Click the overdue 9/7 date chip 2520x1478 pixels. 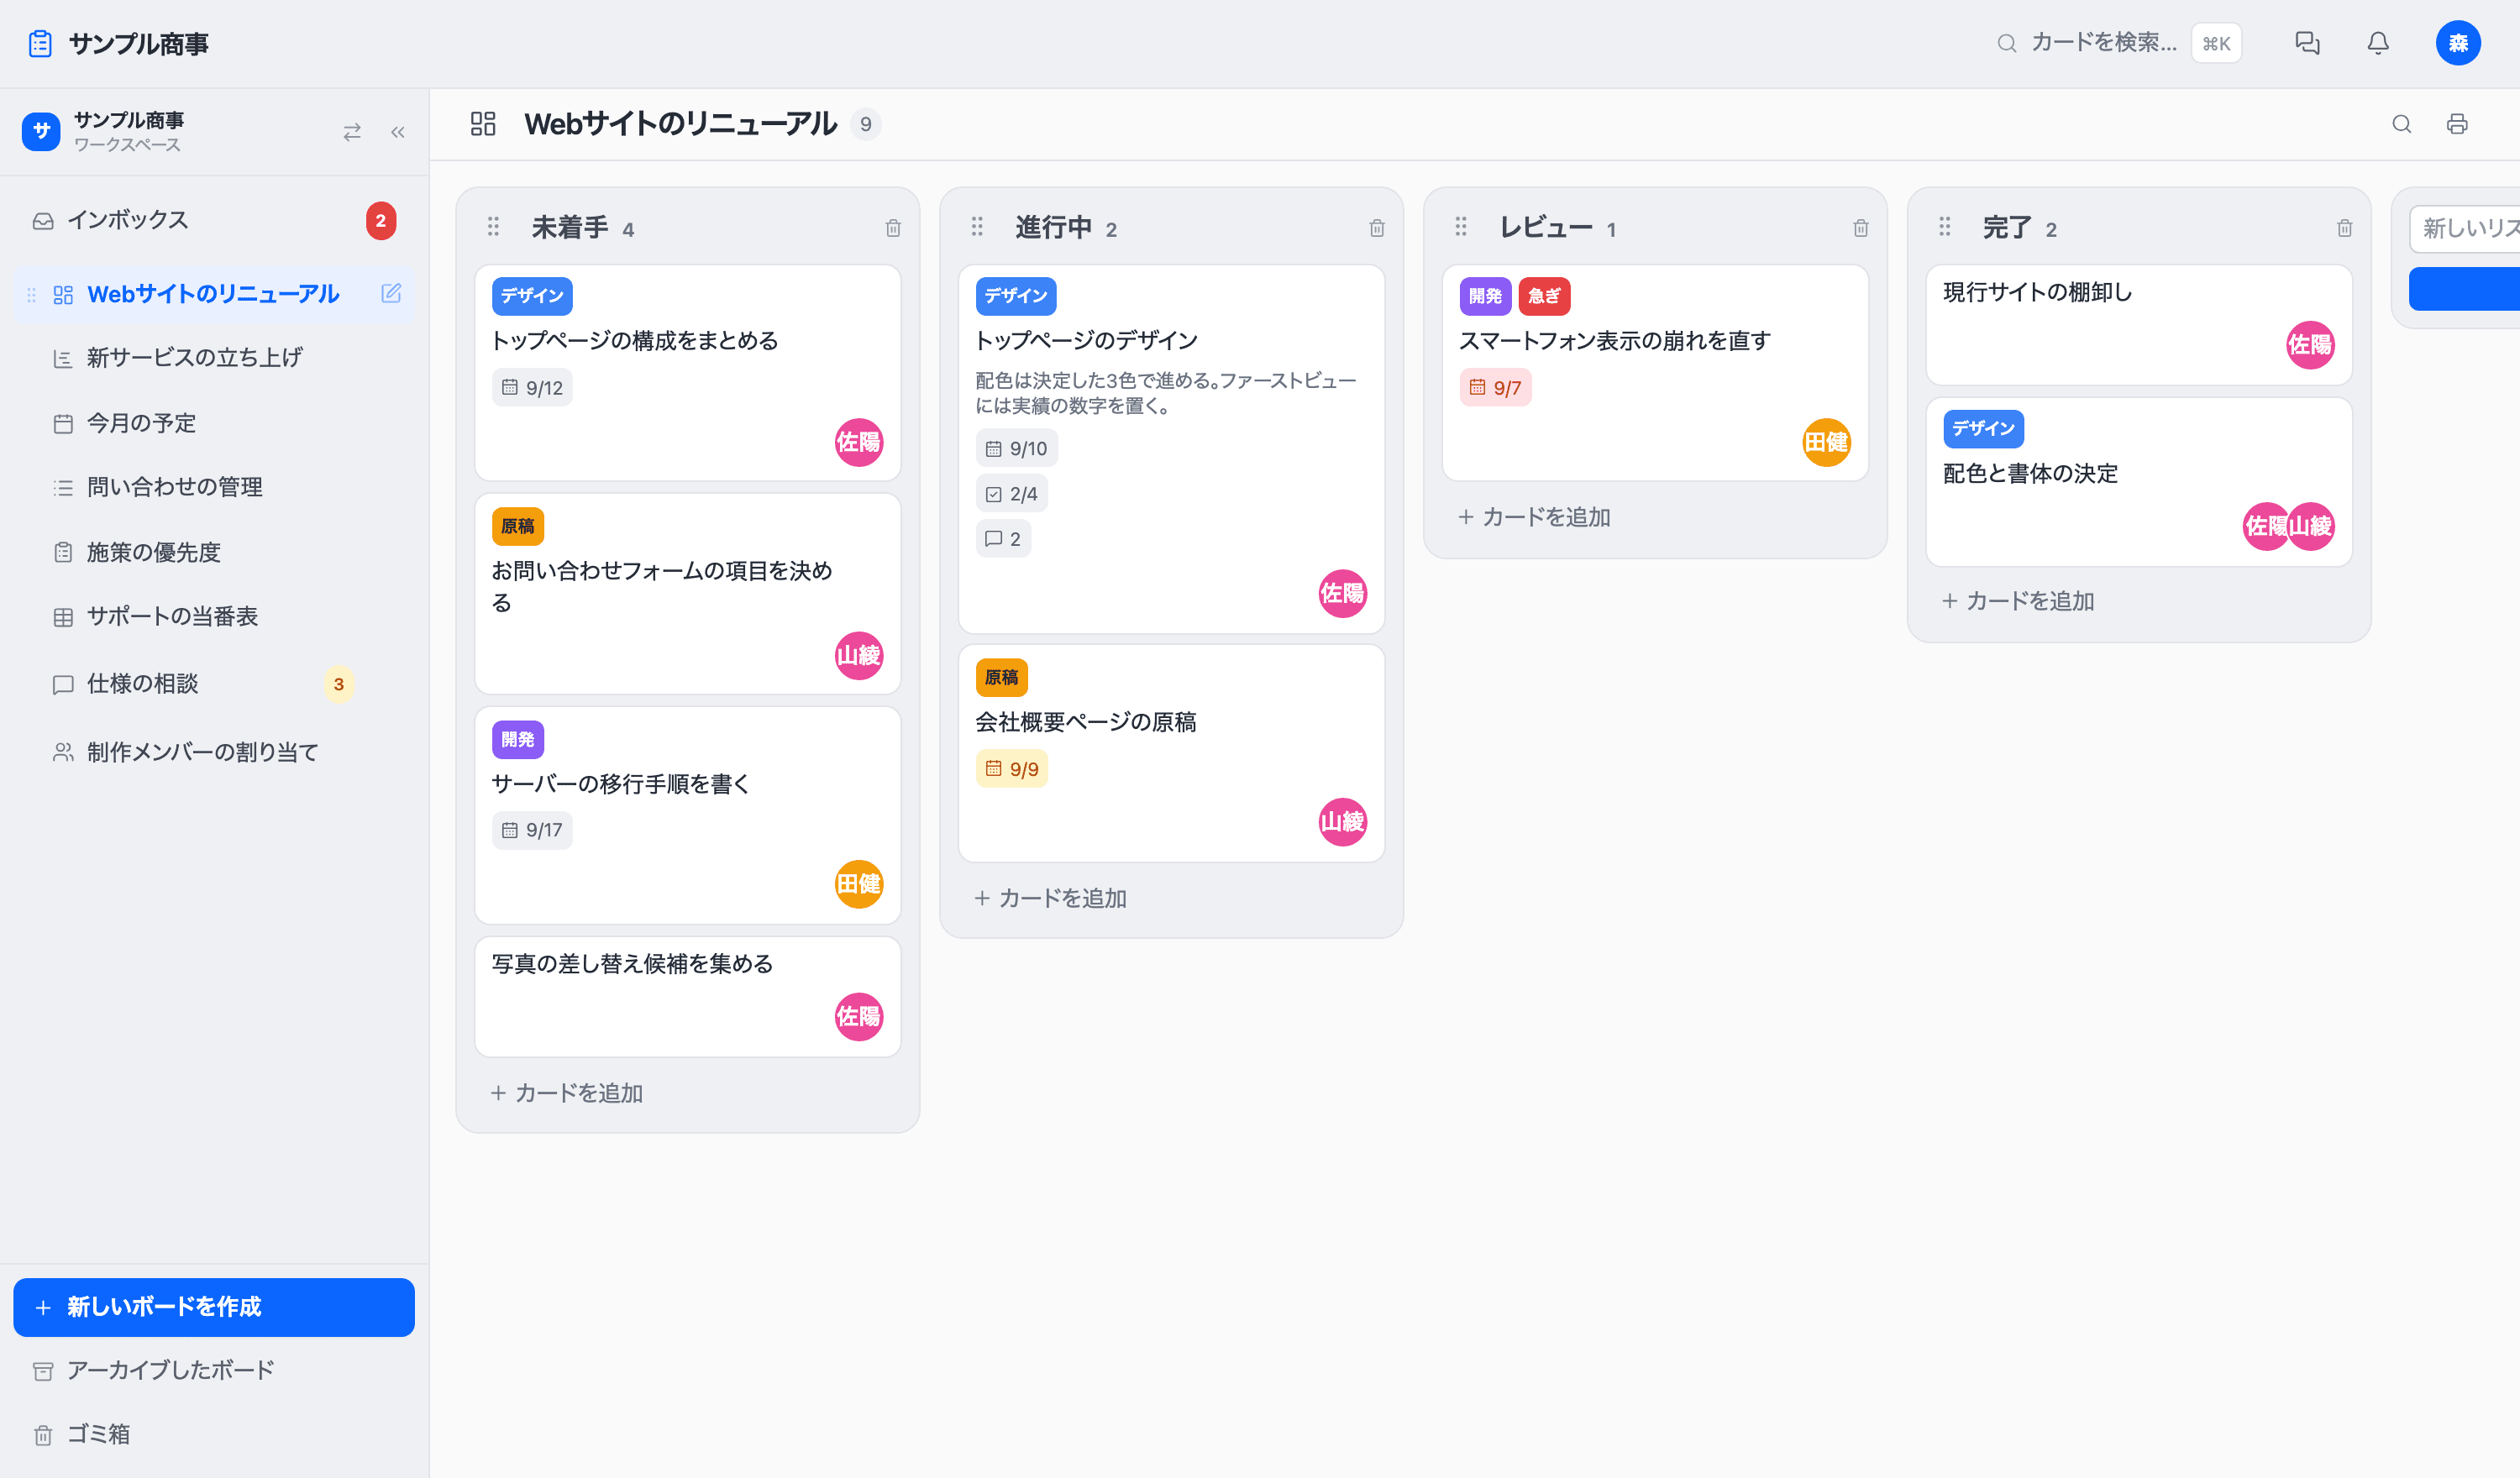point(1496,388)
